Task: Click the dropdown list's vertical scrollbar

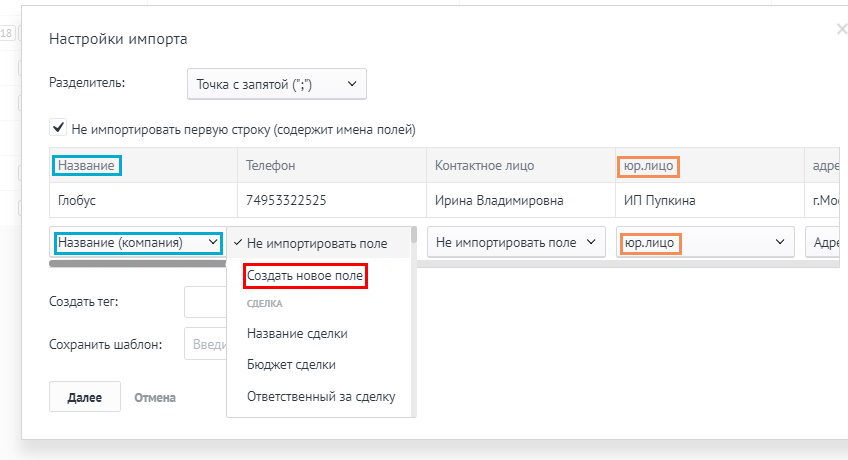Action: (414, 300)
